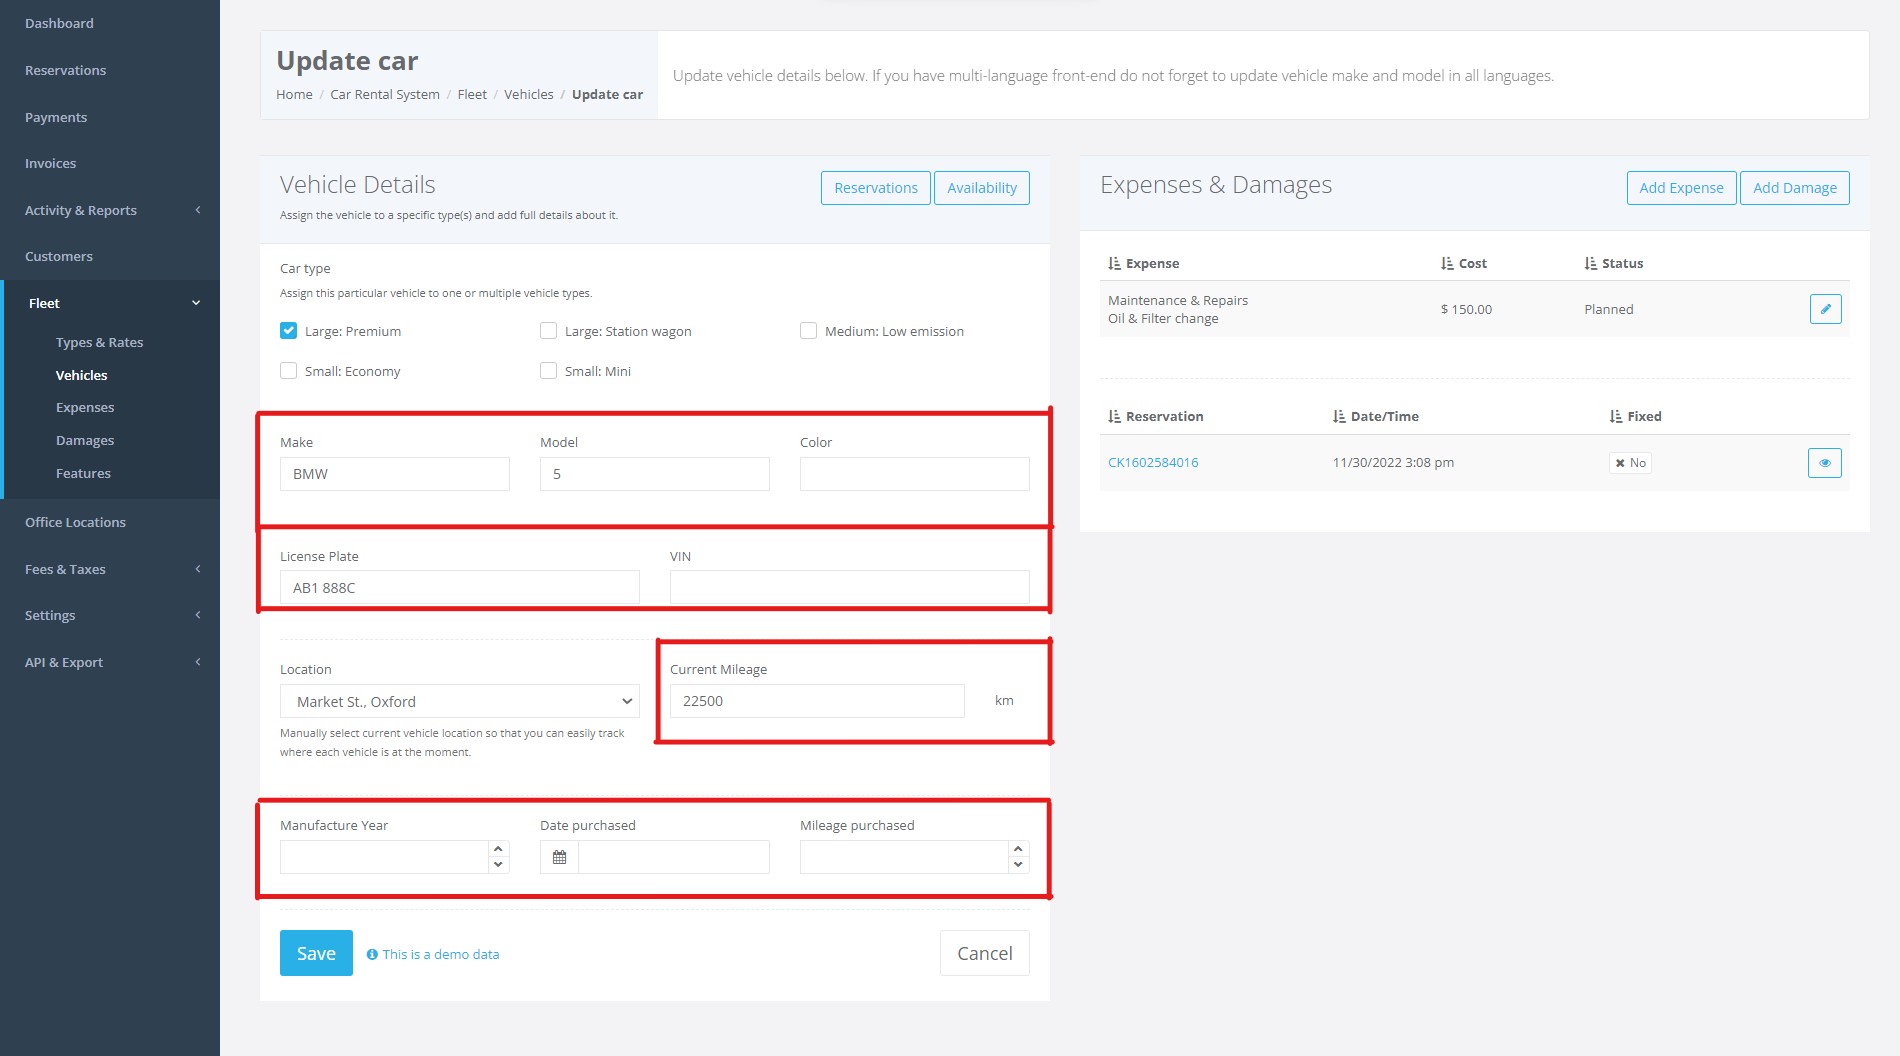Uncheck the Large: Premium car type
Image resolution: width=1900 pixels, height=1056 pixels.
click(x=288, y=331)
